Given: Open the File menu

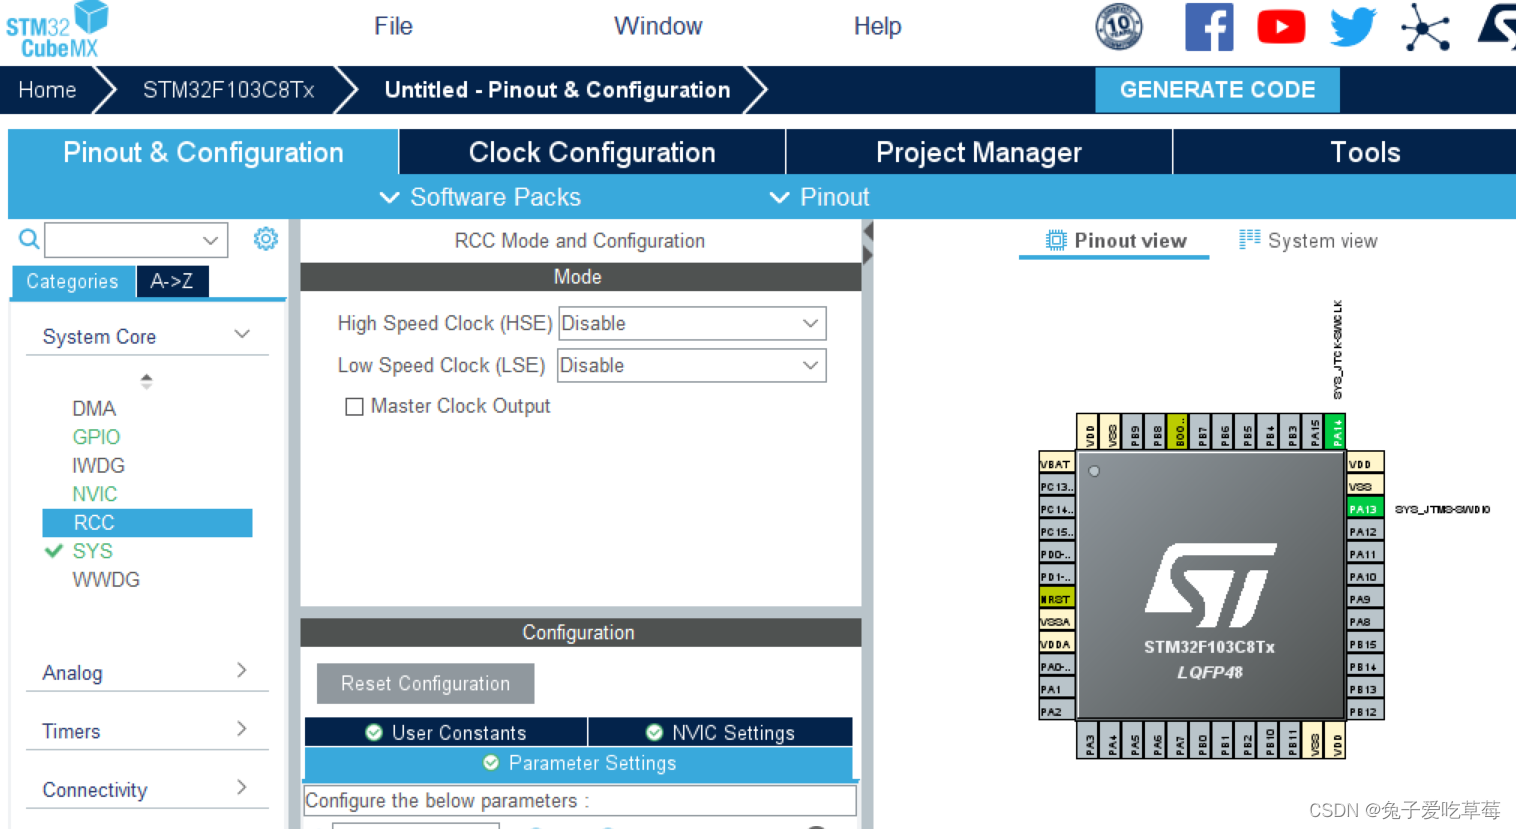Looking at the screenshot, I should [x=393, y=26].
